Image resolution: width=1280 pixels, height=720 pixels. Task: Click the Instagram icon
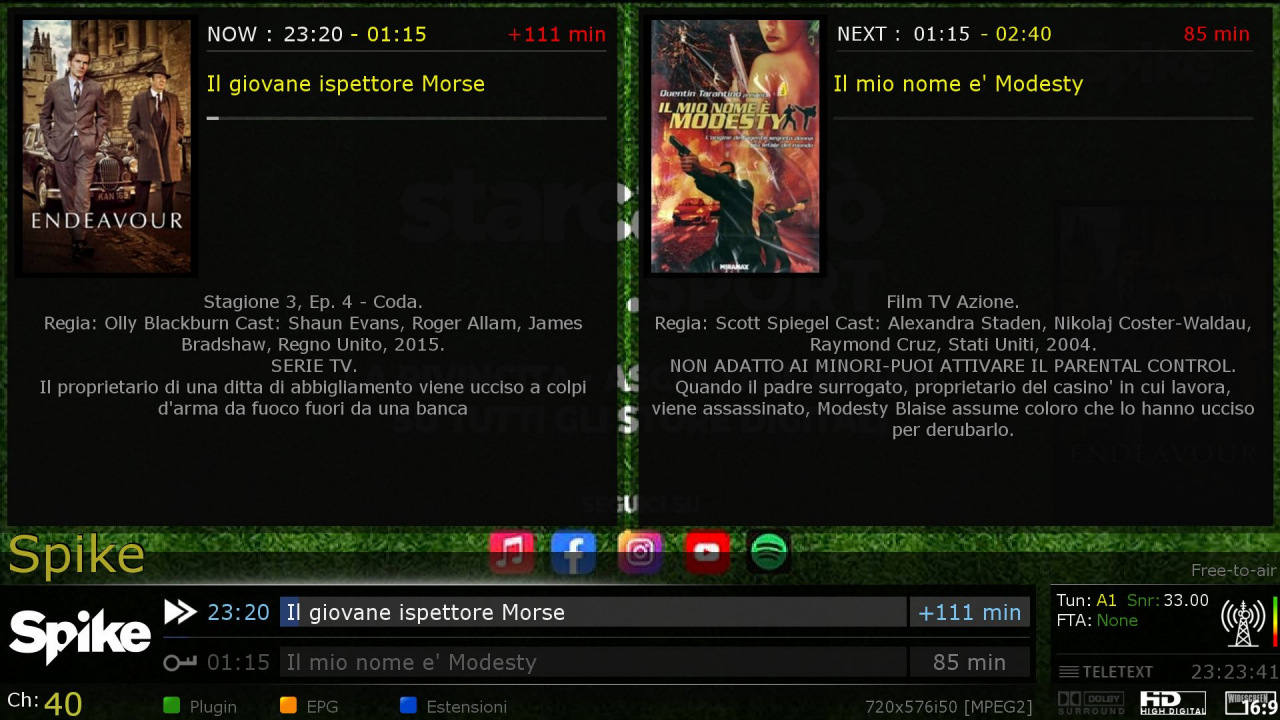pyautogui.click(x=640, y=551)
